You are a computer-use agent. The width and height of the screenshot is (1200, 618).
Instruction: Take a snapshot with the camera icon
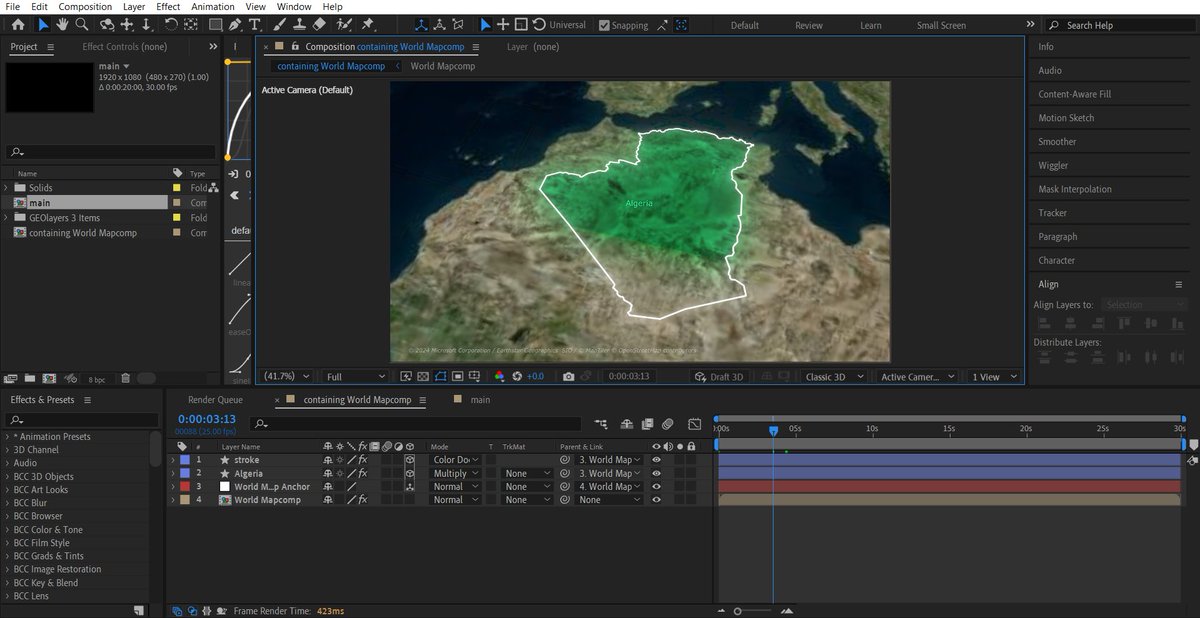point(568,377)
